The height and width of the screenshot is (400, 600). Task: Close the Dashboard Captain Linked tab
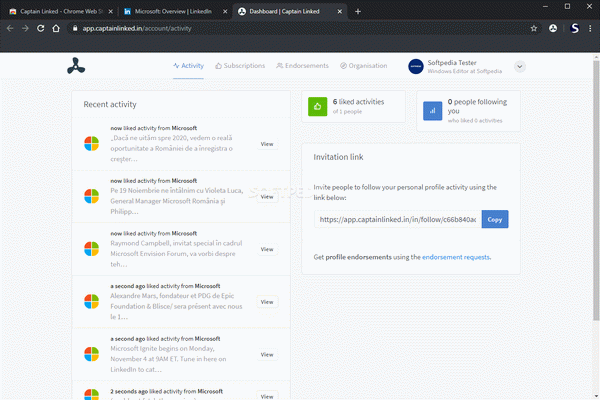(x=339, y=11)
